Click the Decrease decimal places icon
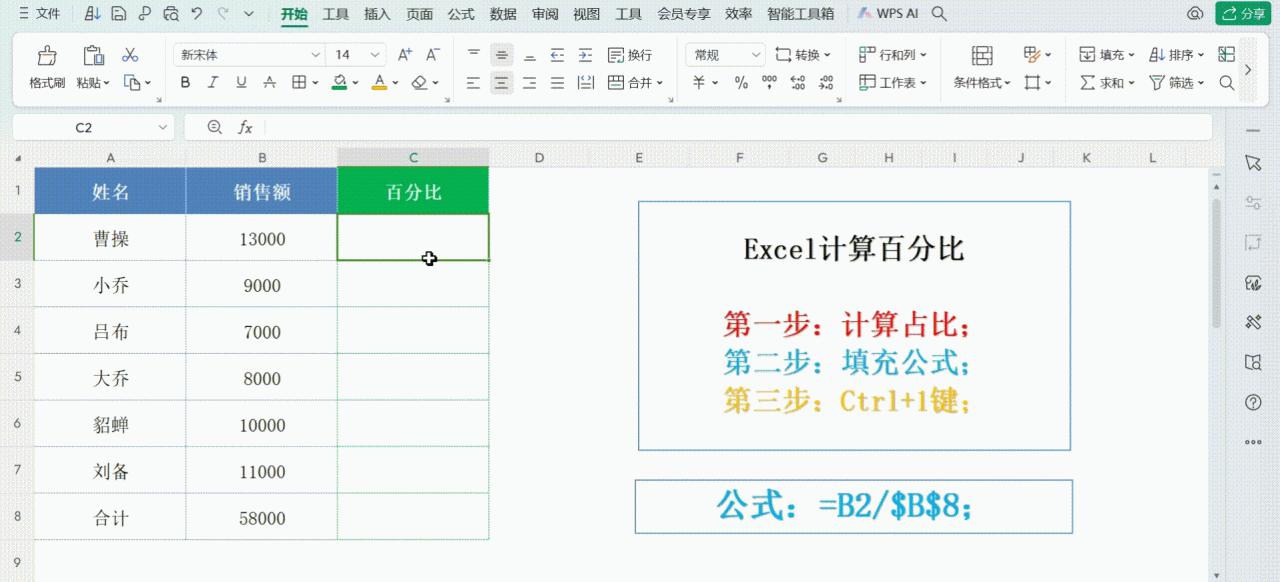The image size is (1280, 582). (x=827, y=83)
